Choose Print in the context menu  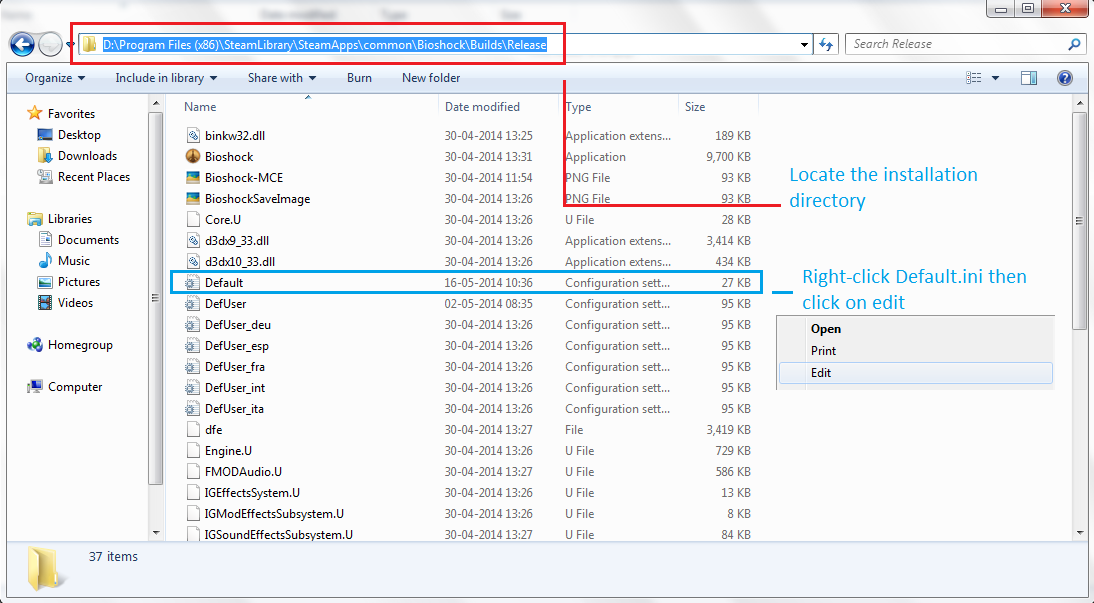click(914, 351)
